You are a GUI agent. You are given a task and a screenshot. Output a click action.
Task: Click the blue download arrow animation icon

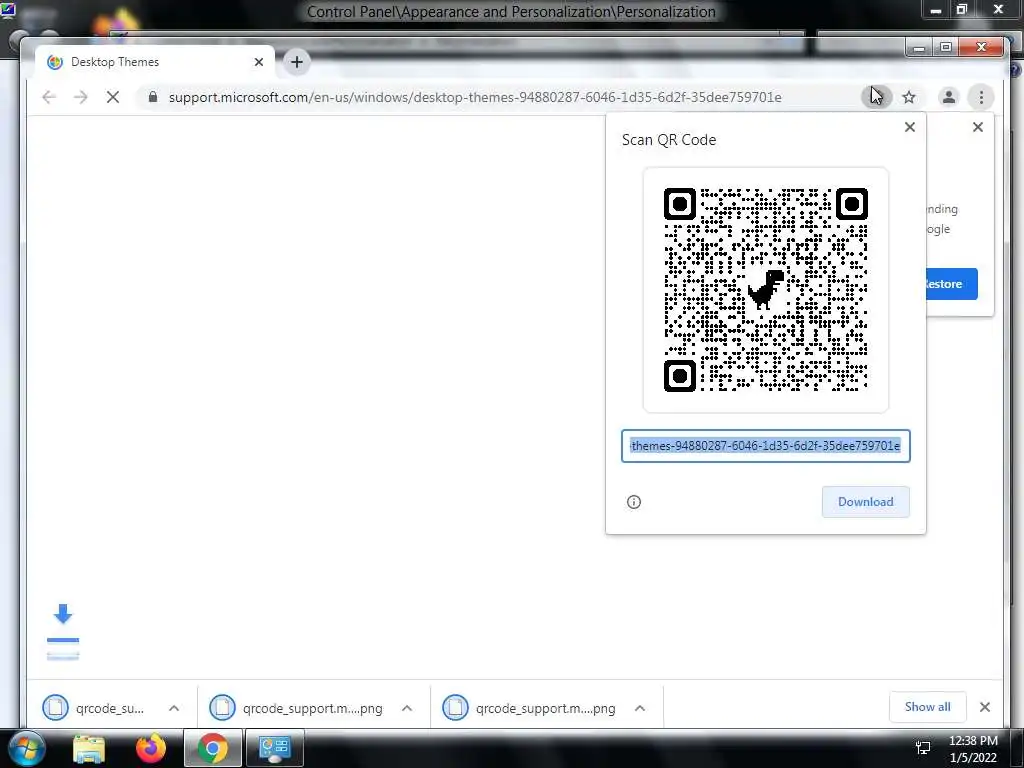point(63,632)
